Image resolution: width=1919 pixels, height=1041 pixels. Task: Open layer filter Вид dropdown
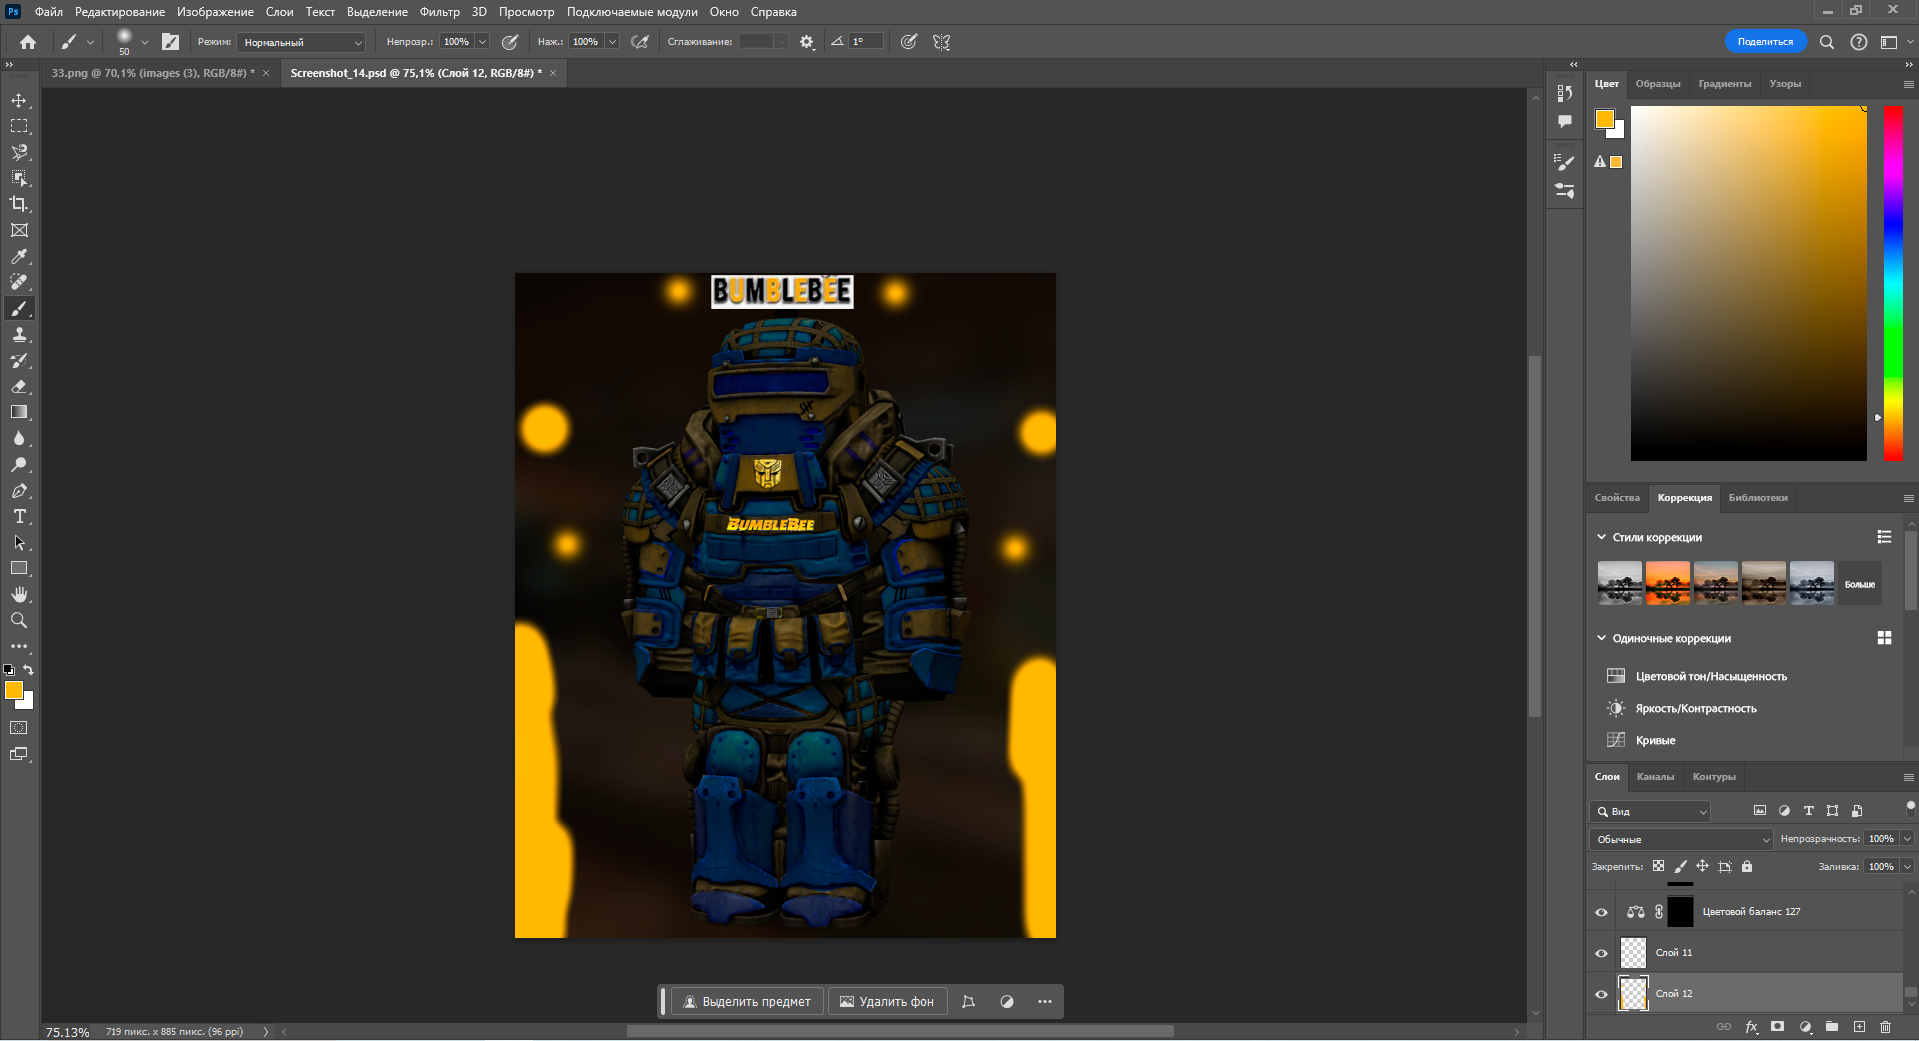tap(1651, 811)
